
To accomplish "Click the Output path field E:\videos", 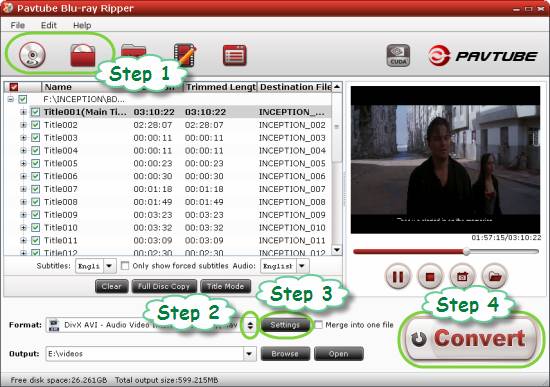I will [x=145, y=354].
